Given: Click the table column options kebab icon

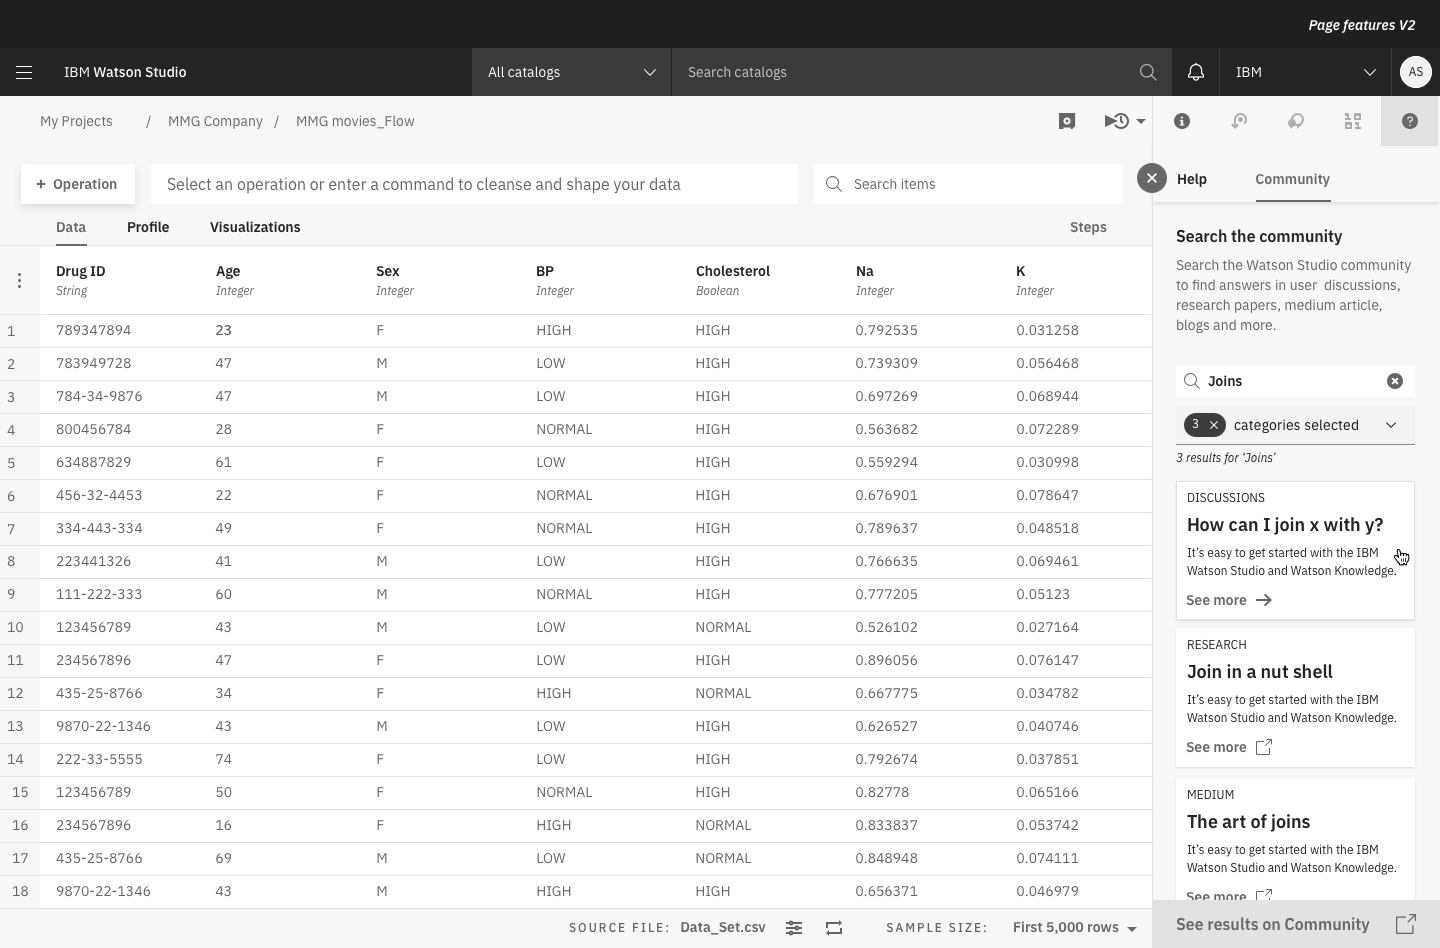Looking at the screenshot, I should (x=19, y=281).
